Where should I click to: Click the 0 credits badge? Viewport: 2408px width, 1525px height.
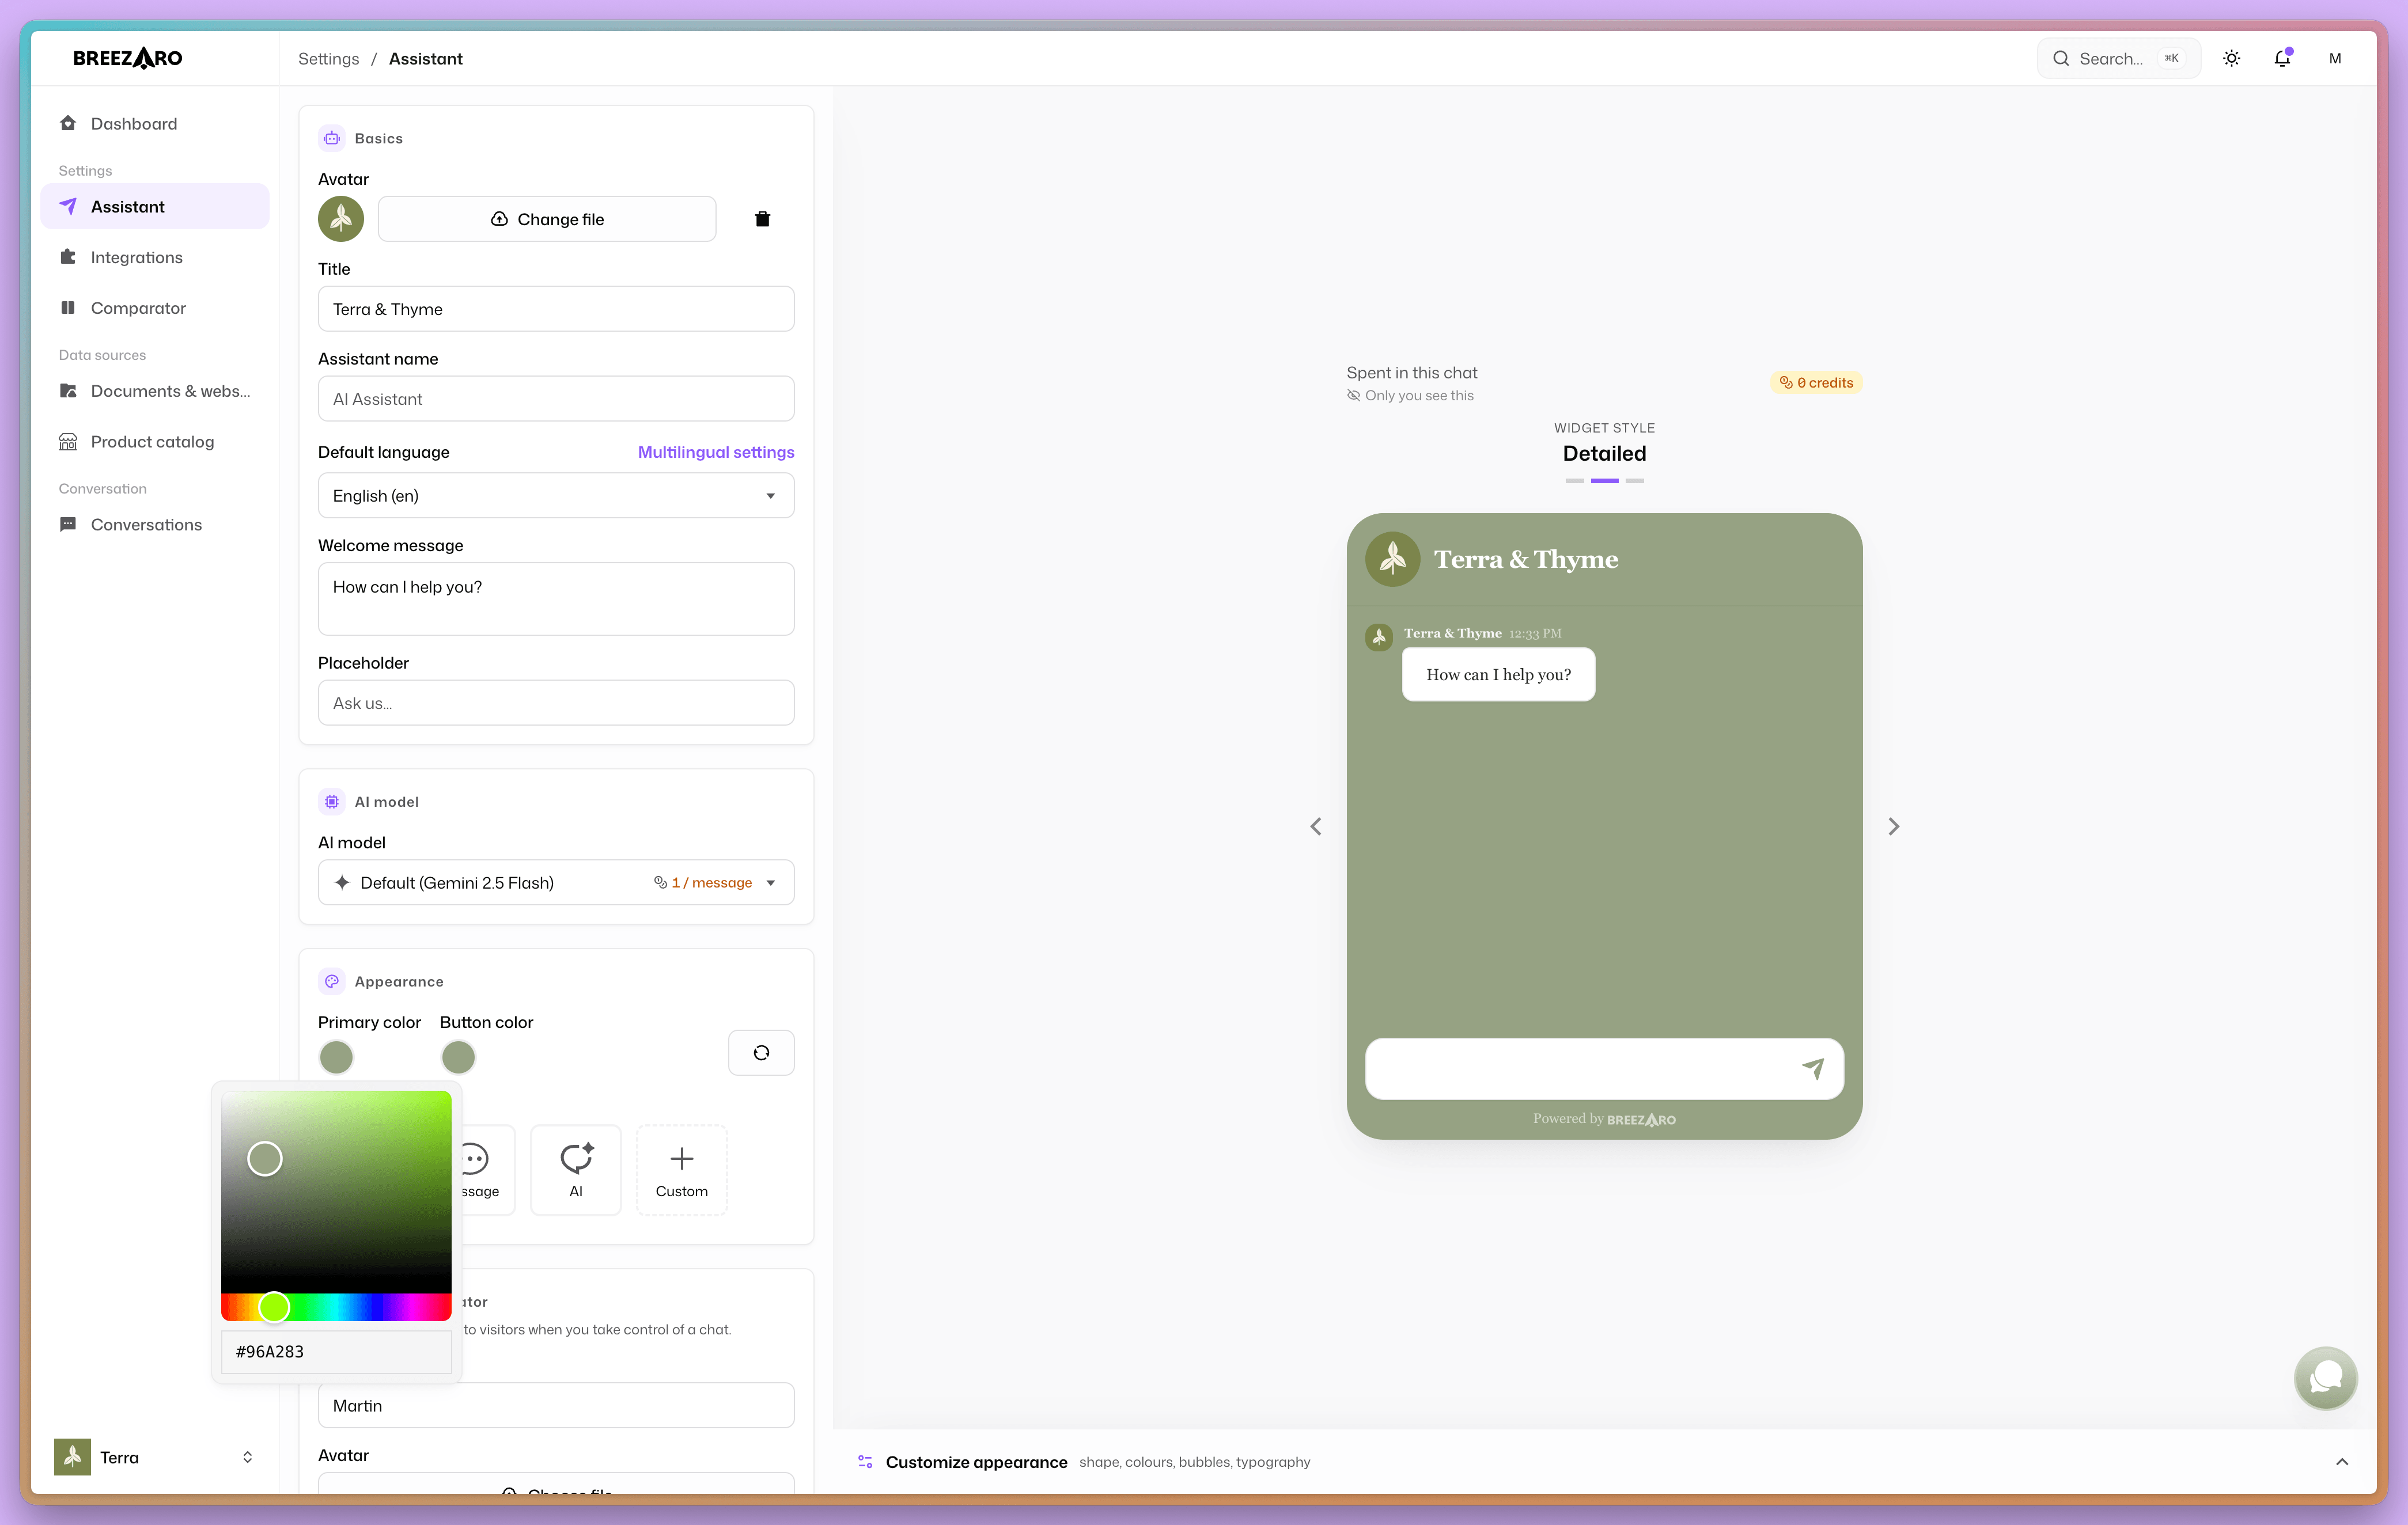click(x=1816, y=383)
